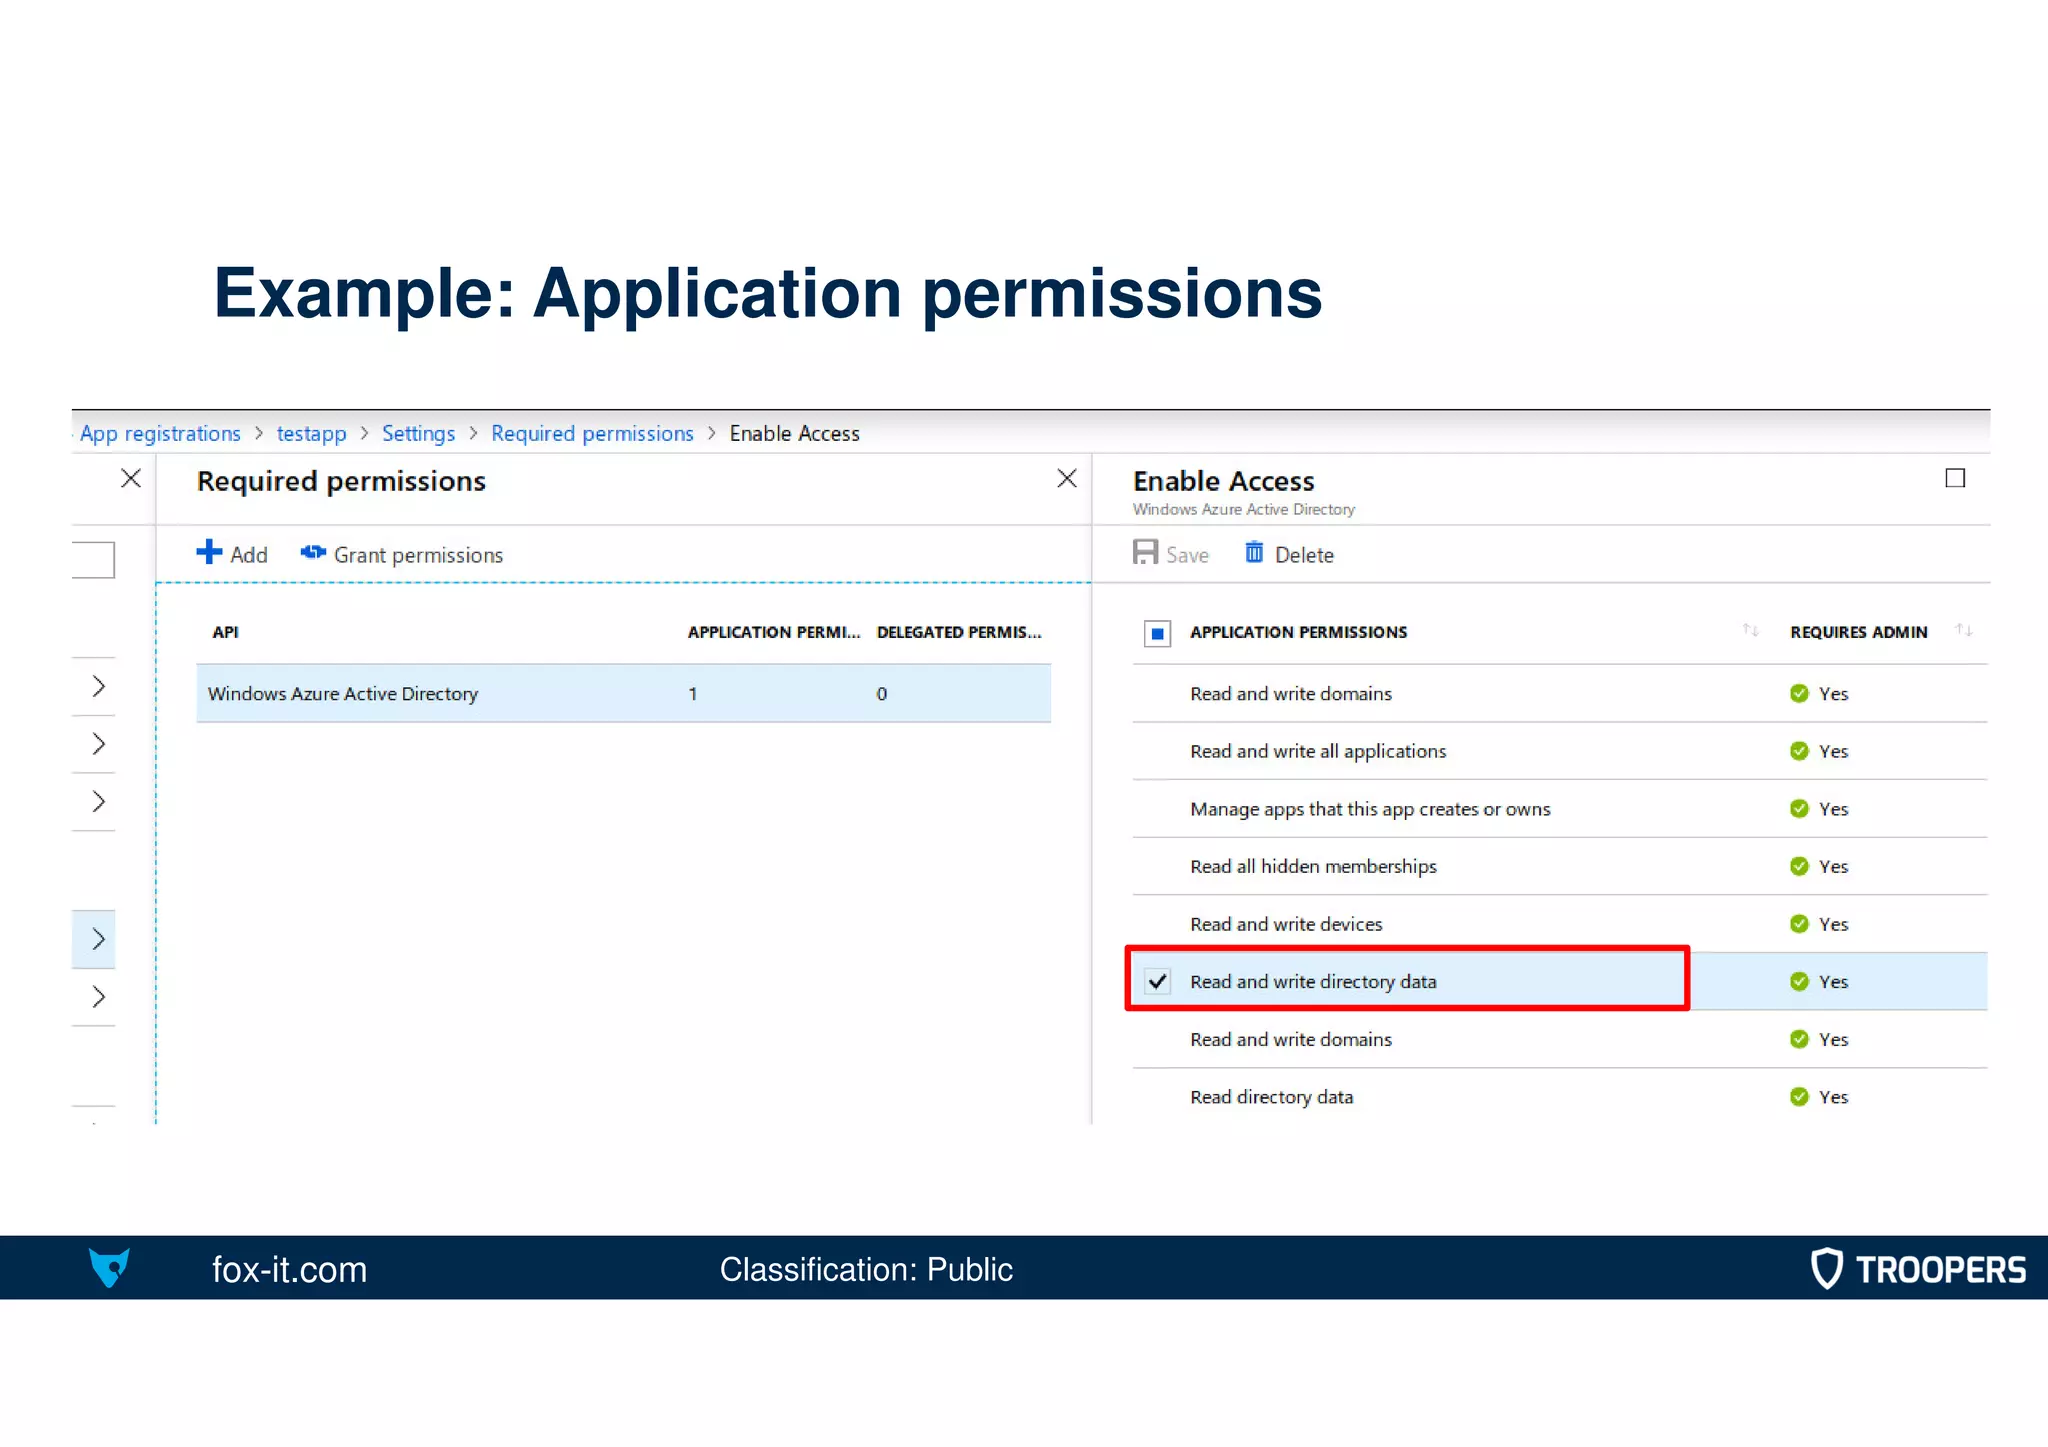Sort by the Requires Admin column arrows
The height and width of the screenshot is (1447, 2048).
click(x=1964, y=630)
